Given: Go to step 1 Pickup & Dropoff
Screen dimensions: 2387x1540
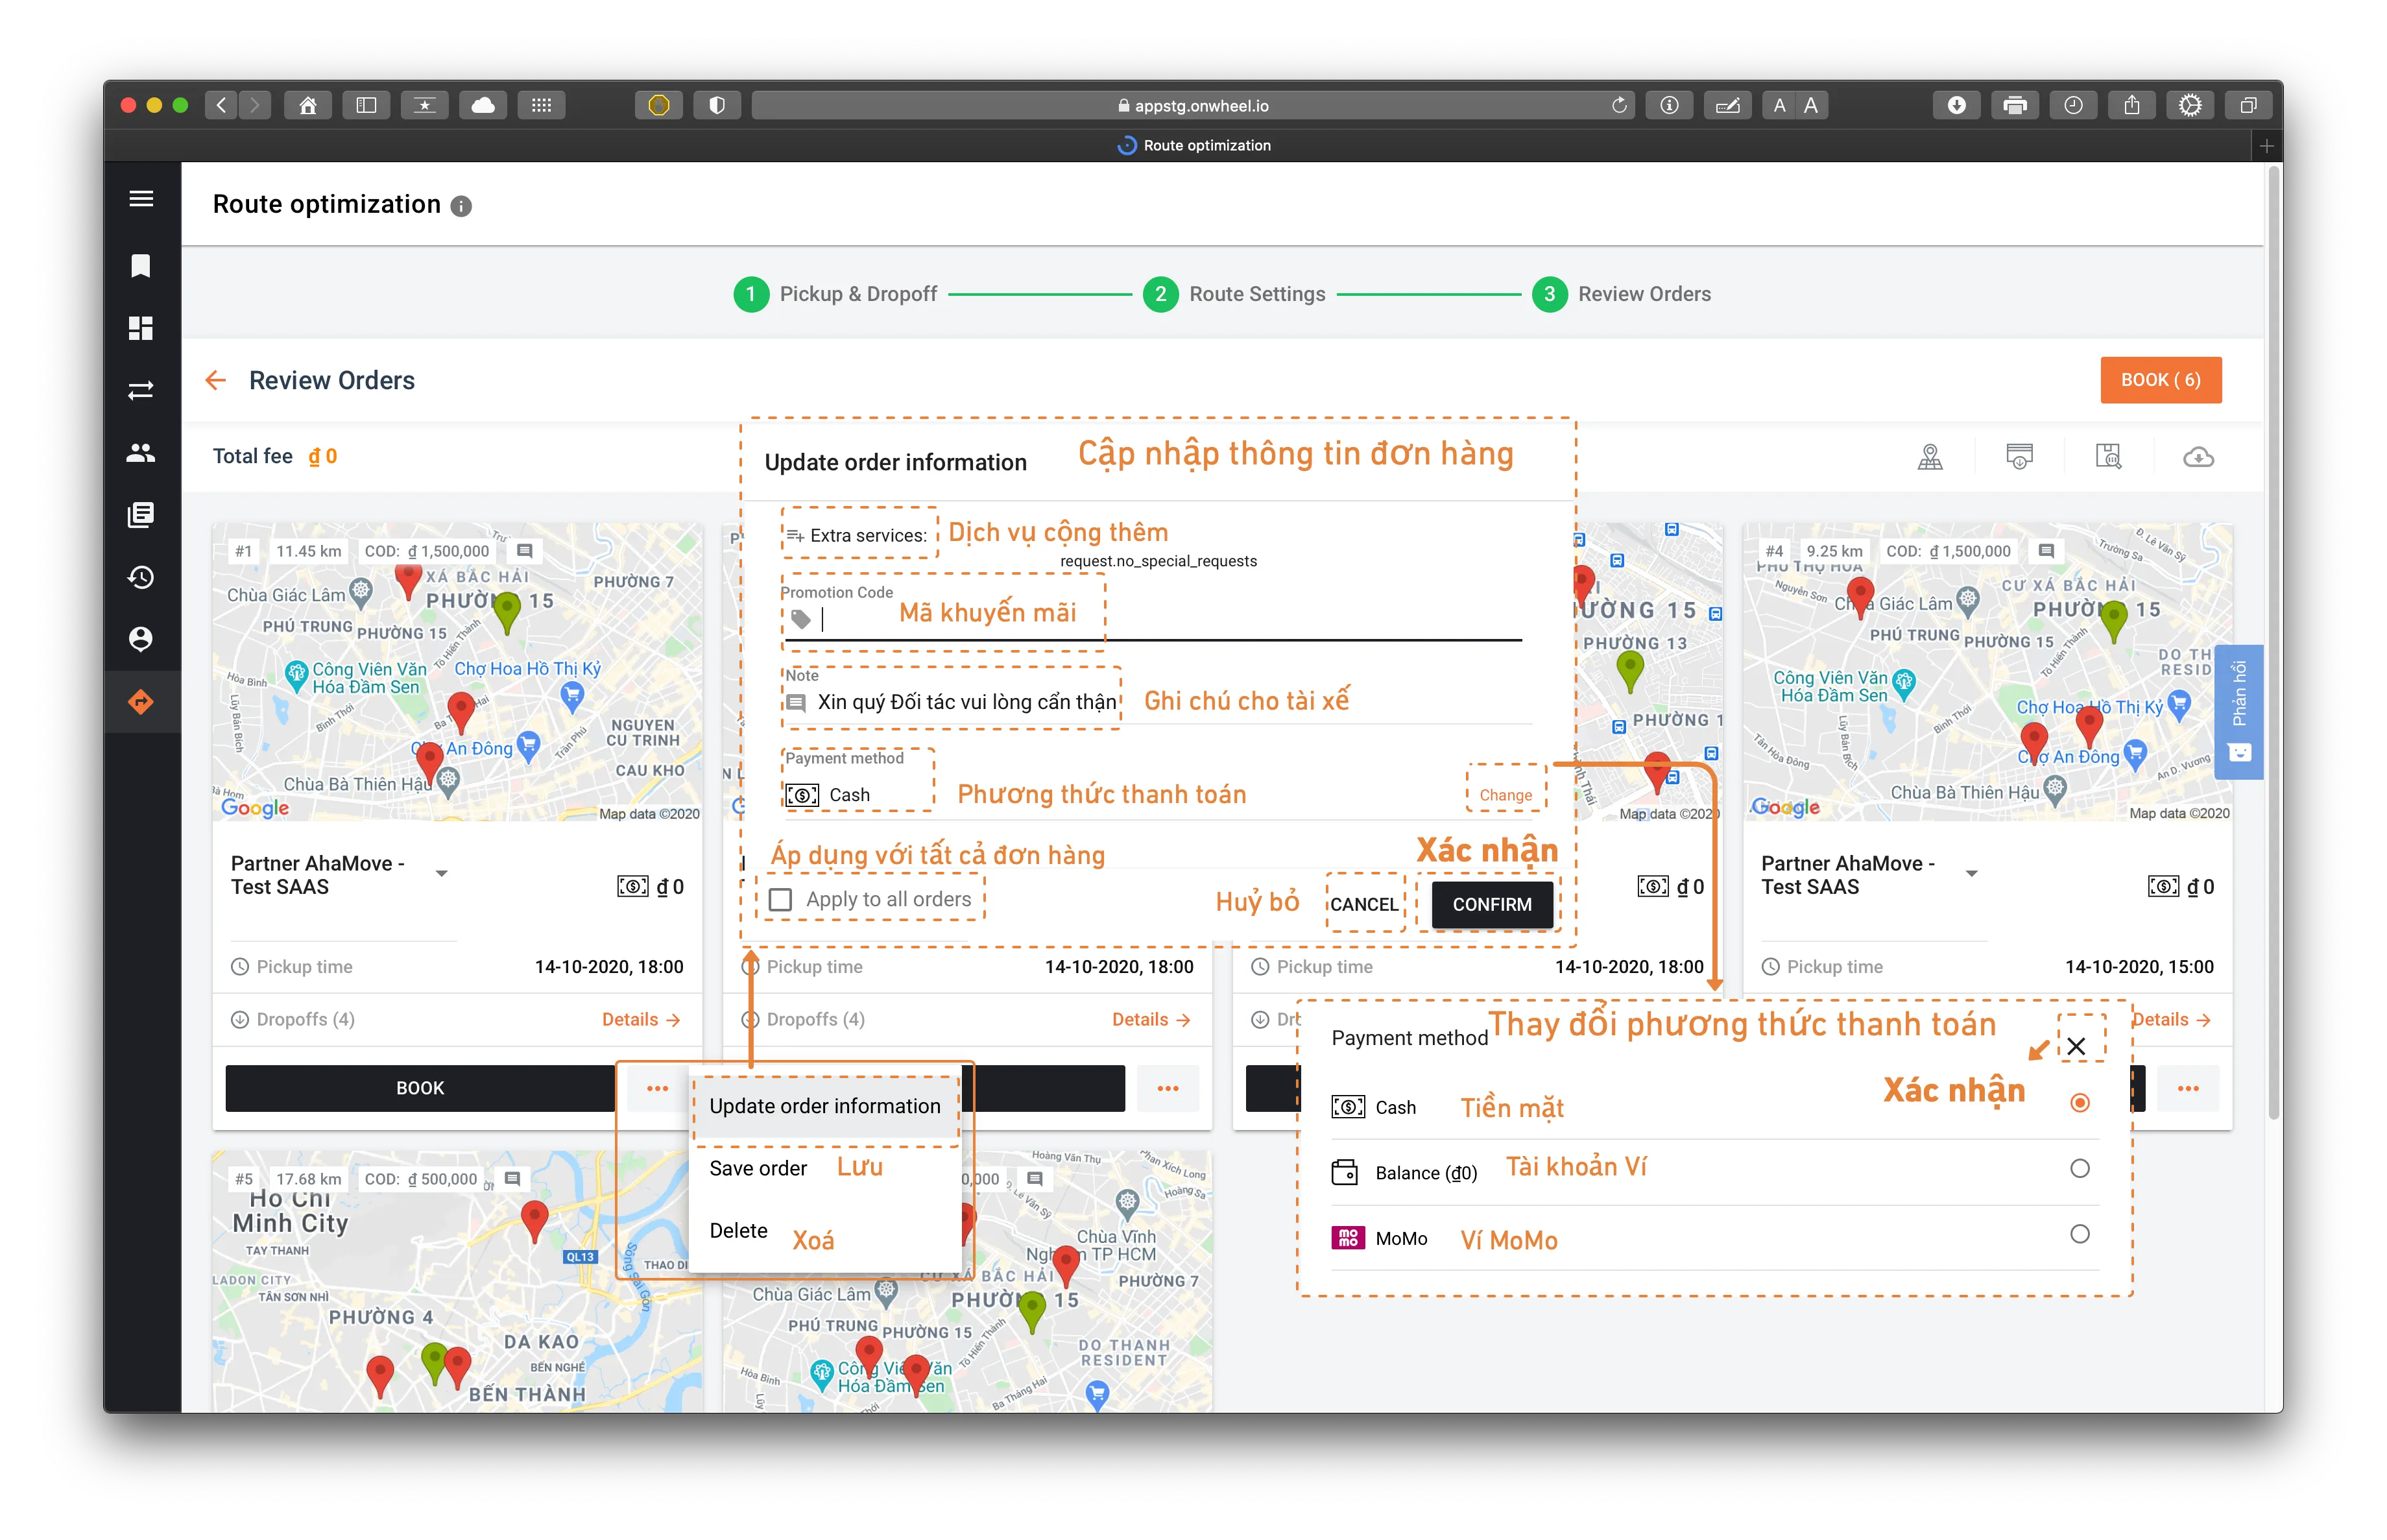Looking at the screenshot, I should click(836, 294).
